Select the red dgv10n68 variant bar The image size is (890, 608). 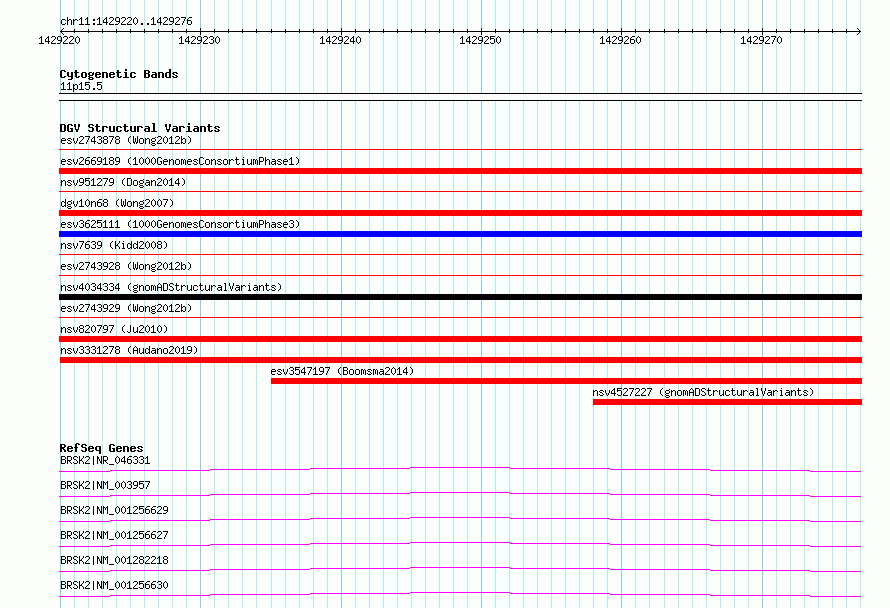point(460,213)
